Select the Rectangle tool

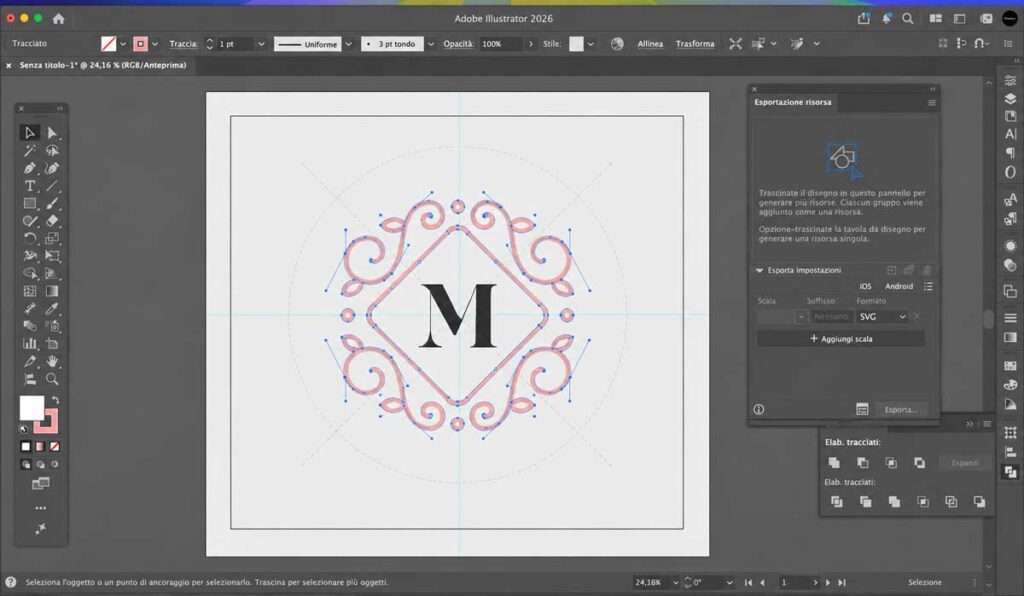point(29,204)
